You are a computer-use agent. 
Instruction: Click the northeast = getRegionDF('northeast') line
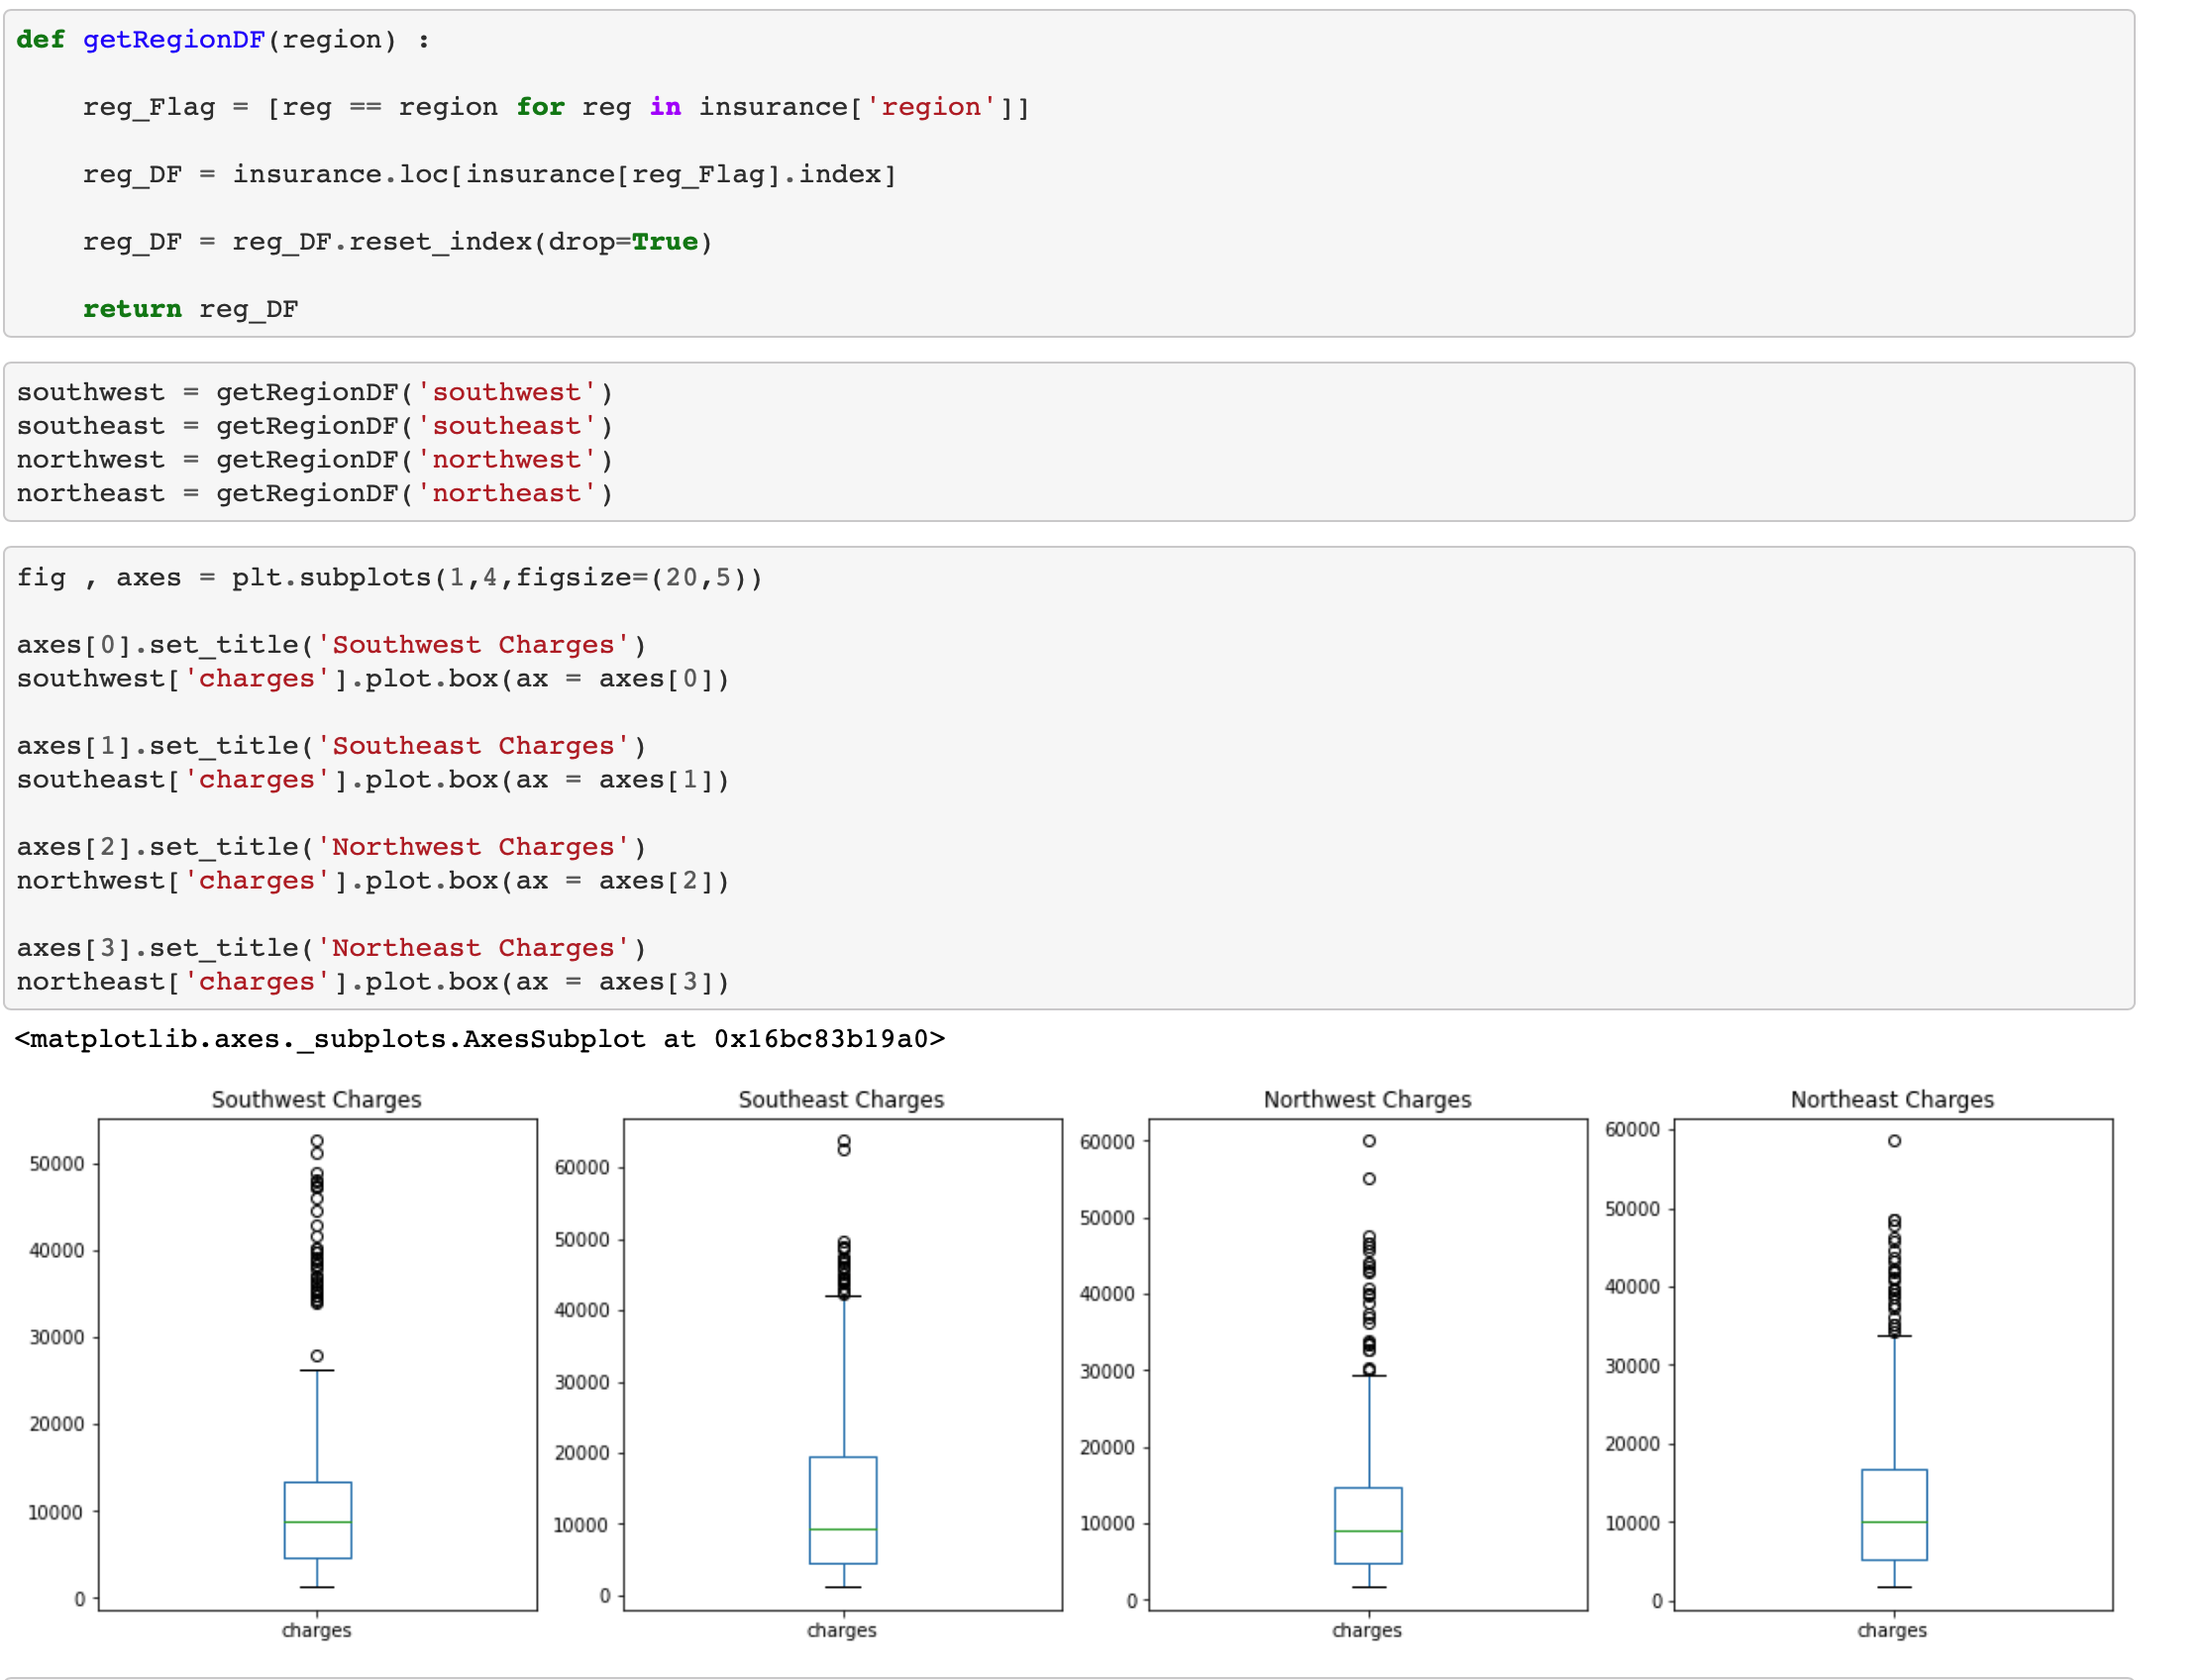(x=314, y=494)
